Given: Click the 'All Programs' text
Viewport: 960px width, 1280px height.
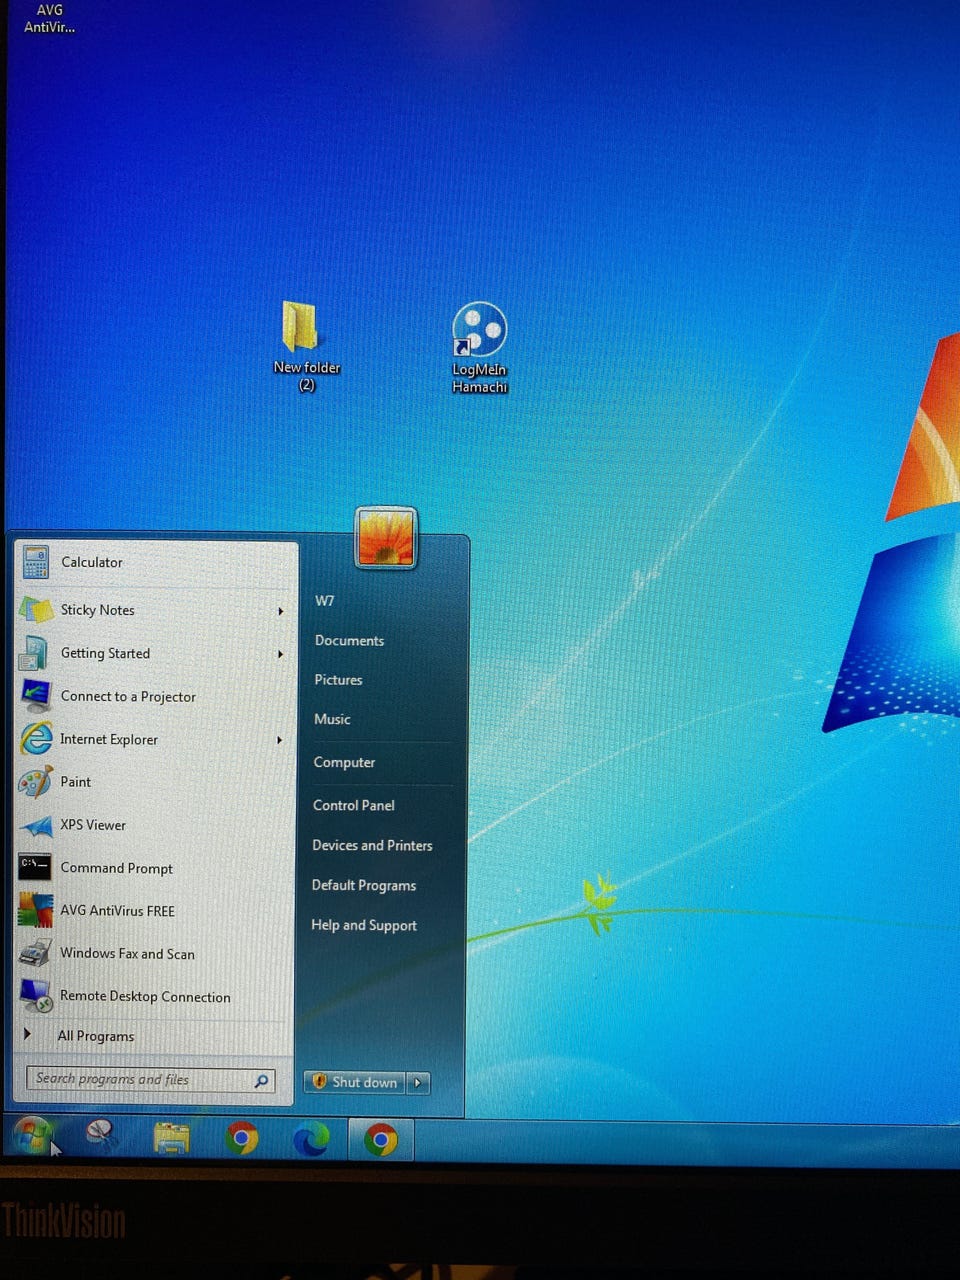Looking at the screenshot, I should pos(95,1036).
